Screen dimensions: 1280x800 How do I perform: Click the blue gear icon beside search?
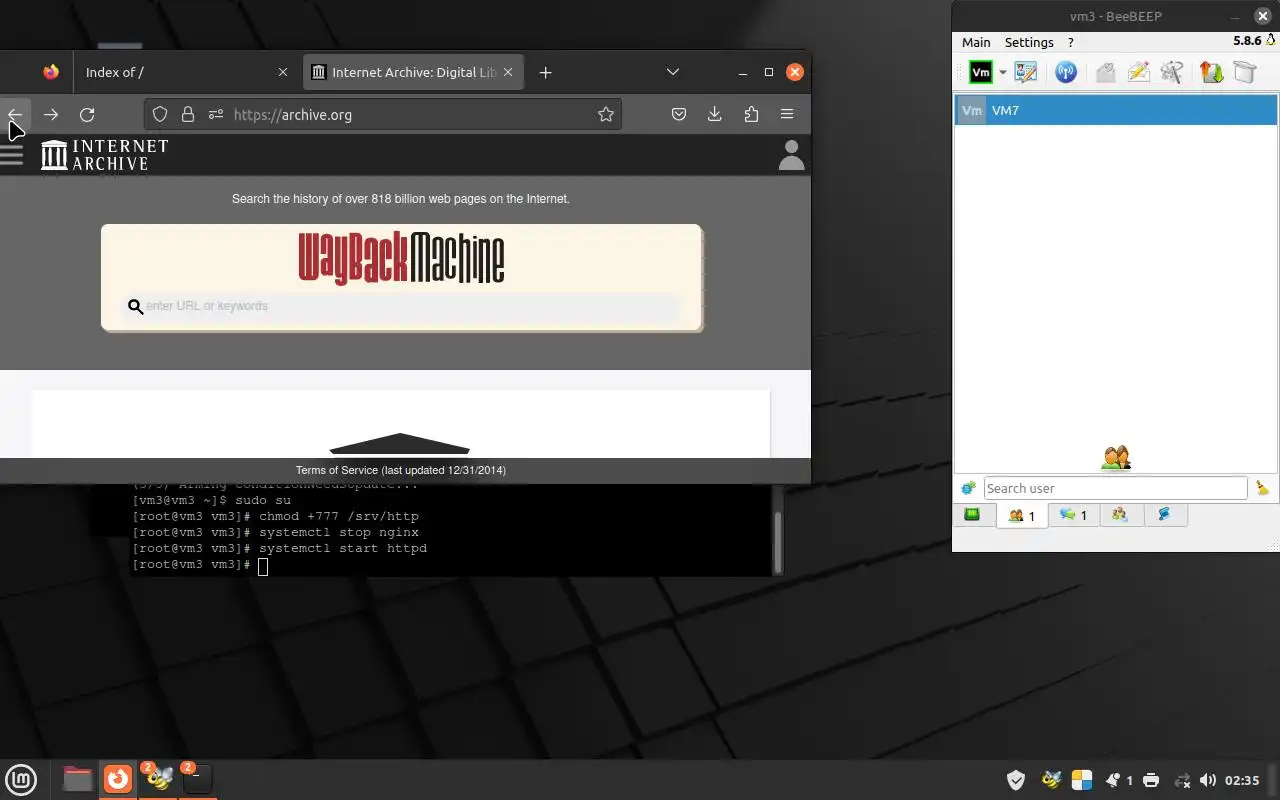pyautogui.click(x=968, y=488)
